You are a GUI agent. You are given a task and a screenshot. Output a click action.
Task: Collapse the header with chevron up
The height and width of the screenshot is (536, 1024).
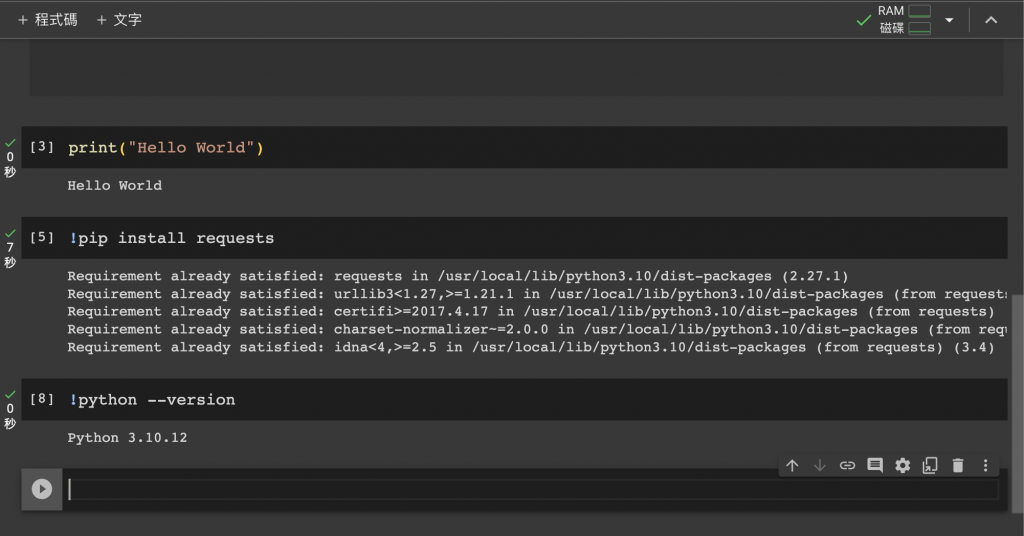tap(991, 20)
